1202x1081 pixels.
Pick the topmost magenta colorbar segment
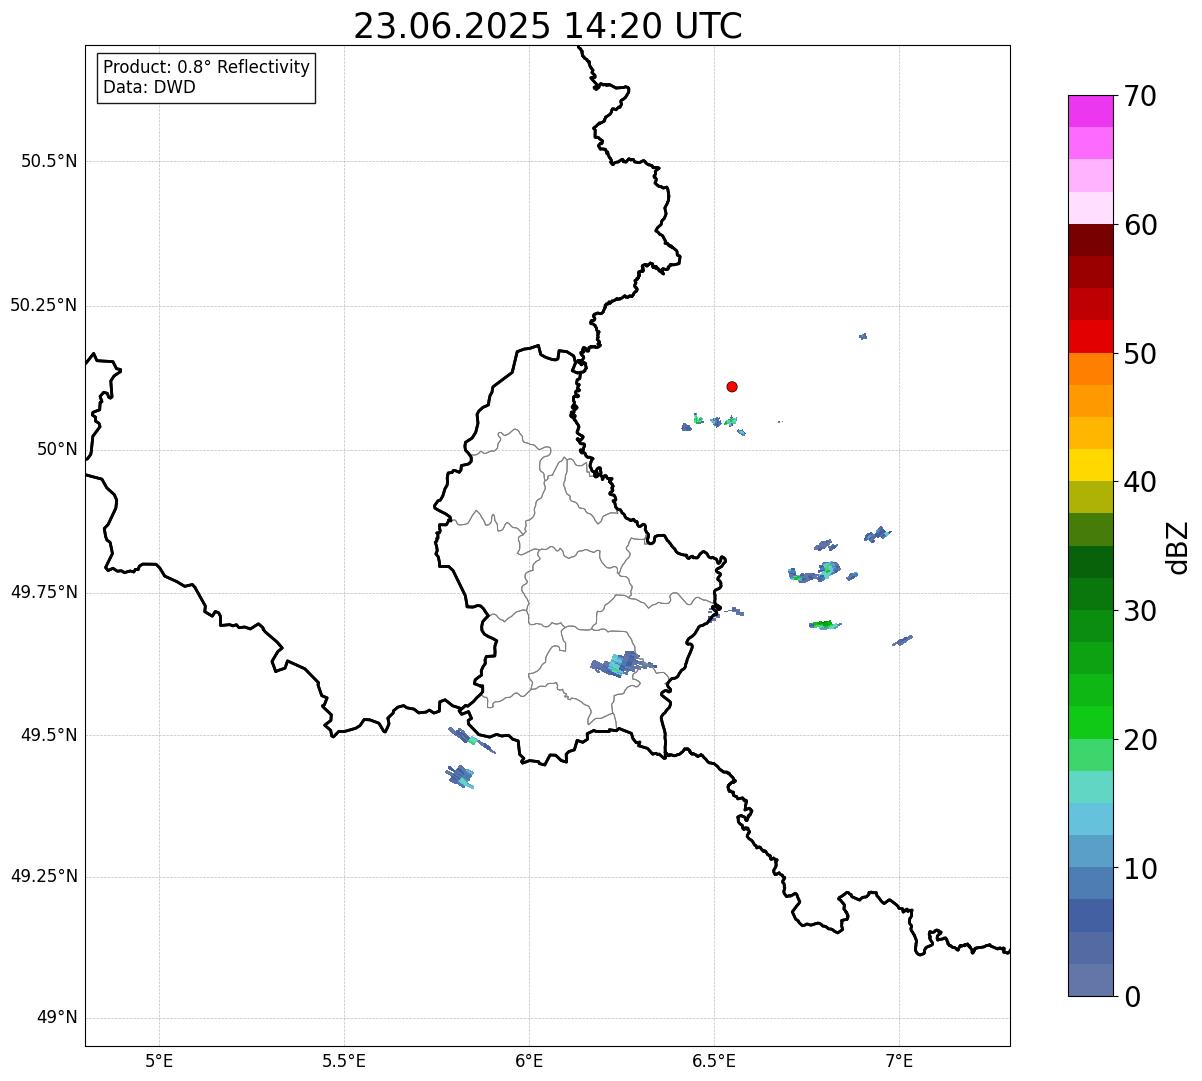pyautogui.click(x=1090, y=111)
